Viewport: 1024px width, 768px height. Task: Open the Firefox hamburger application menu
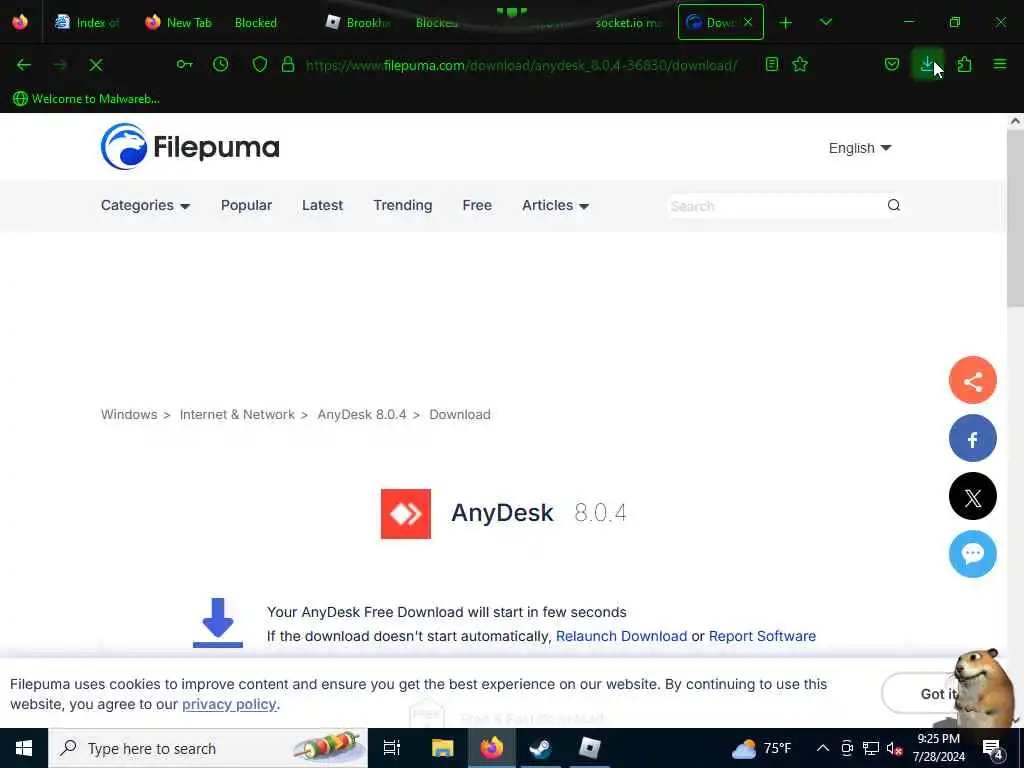tap(1000, 64)
